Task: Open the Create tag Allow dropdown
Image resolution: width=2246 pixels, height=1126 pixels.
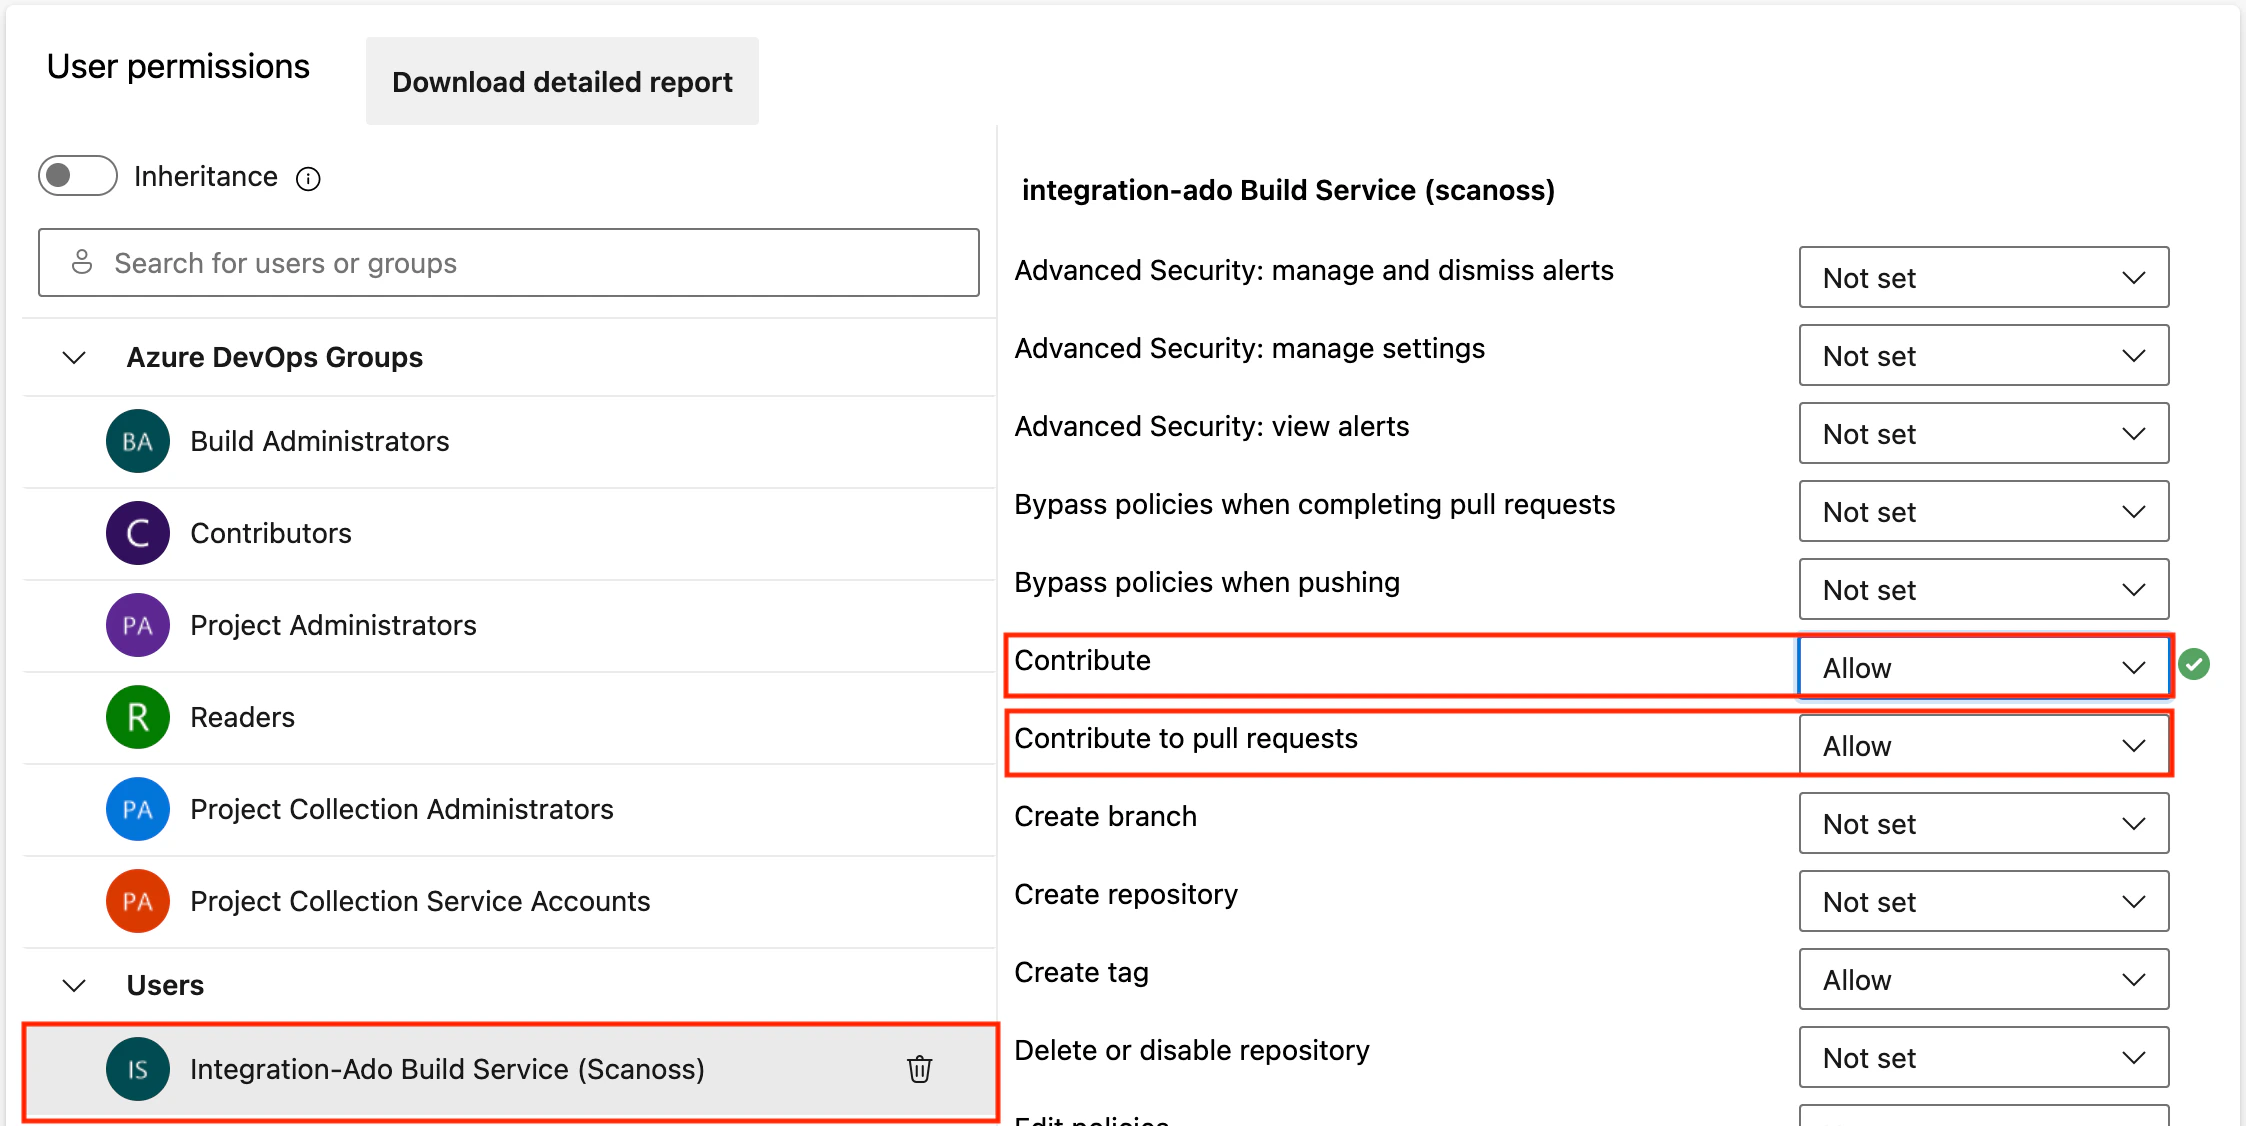Action: [x=1982, y=979]
